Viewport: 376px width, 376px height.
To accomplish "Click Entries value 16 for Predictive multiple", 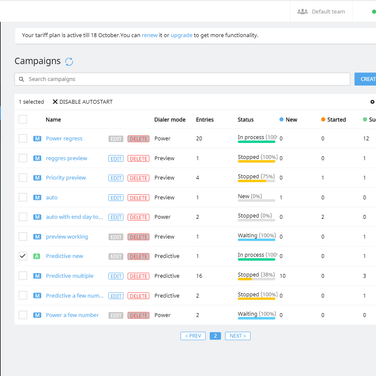I will pos(199,276).
